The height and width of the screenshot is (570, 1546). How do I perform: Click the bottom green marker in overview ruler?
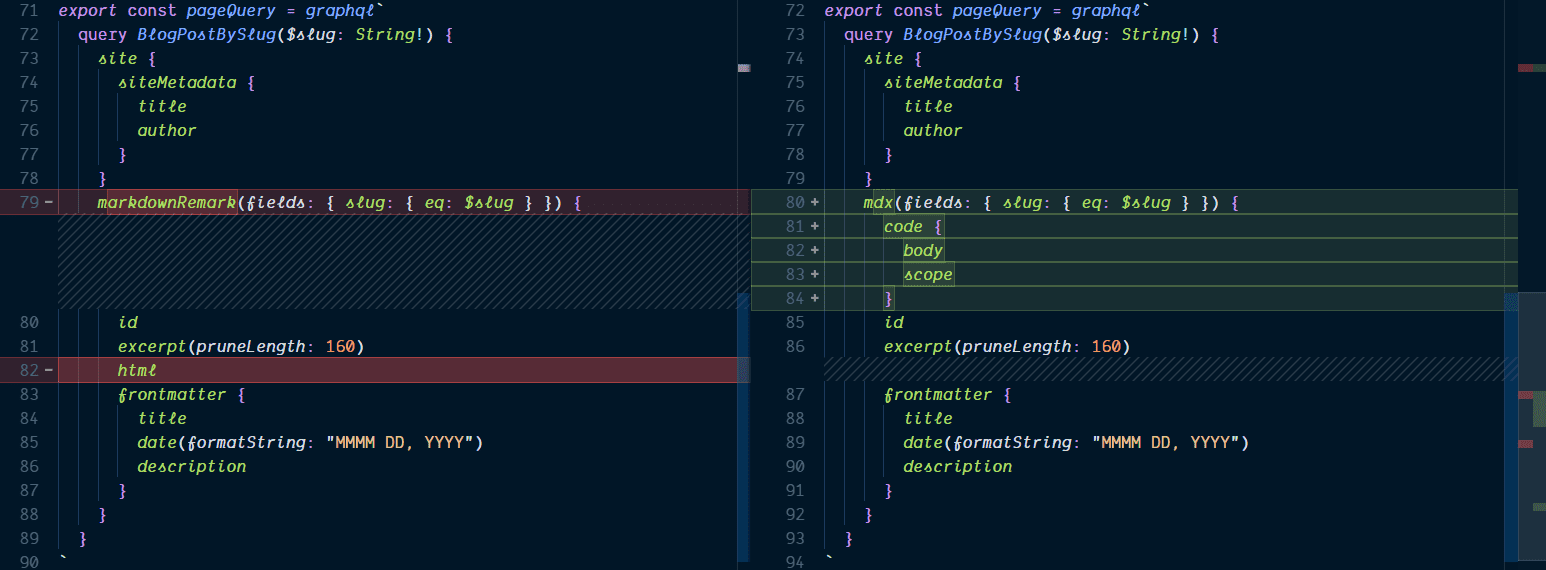(1538, 507)
